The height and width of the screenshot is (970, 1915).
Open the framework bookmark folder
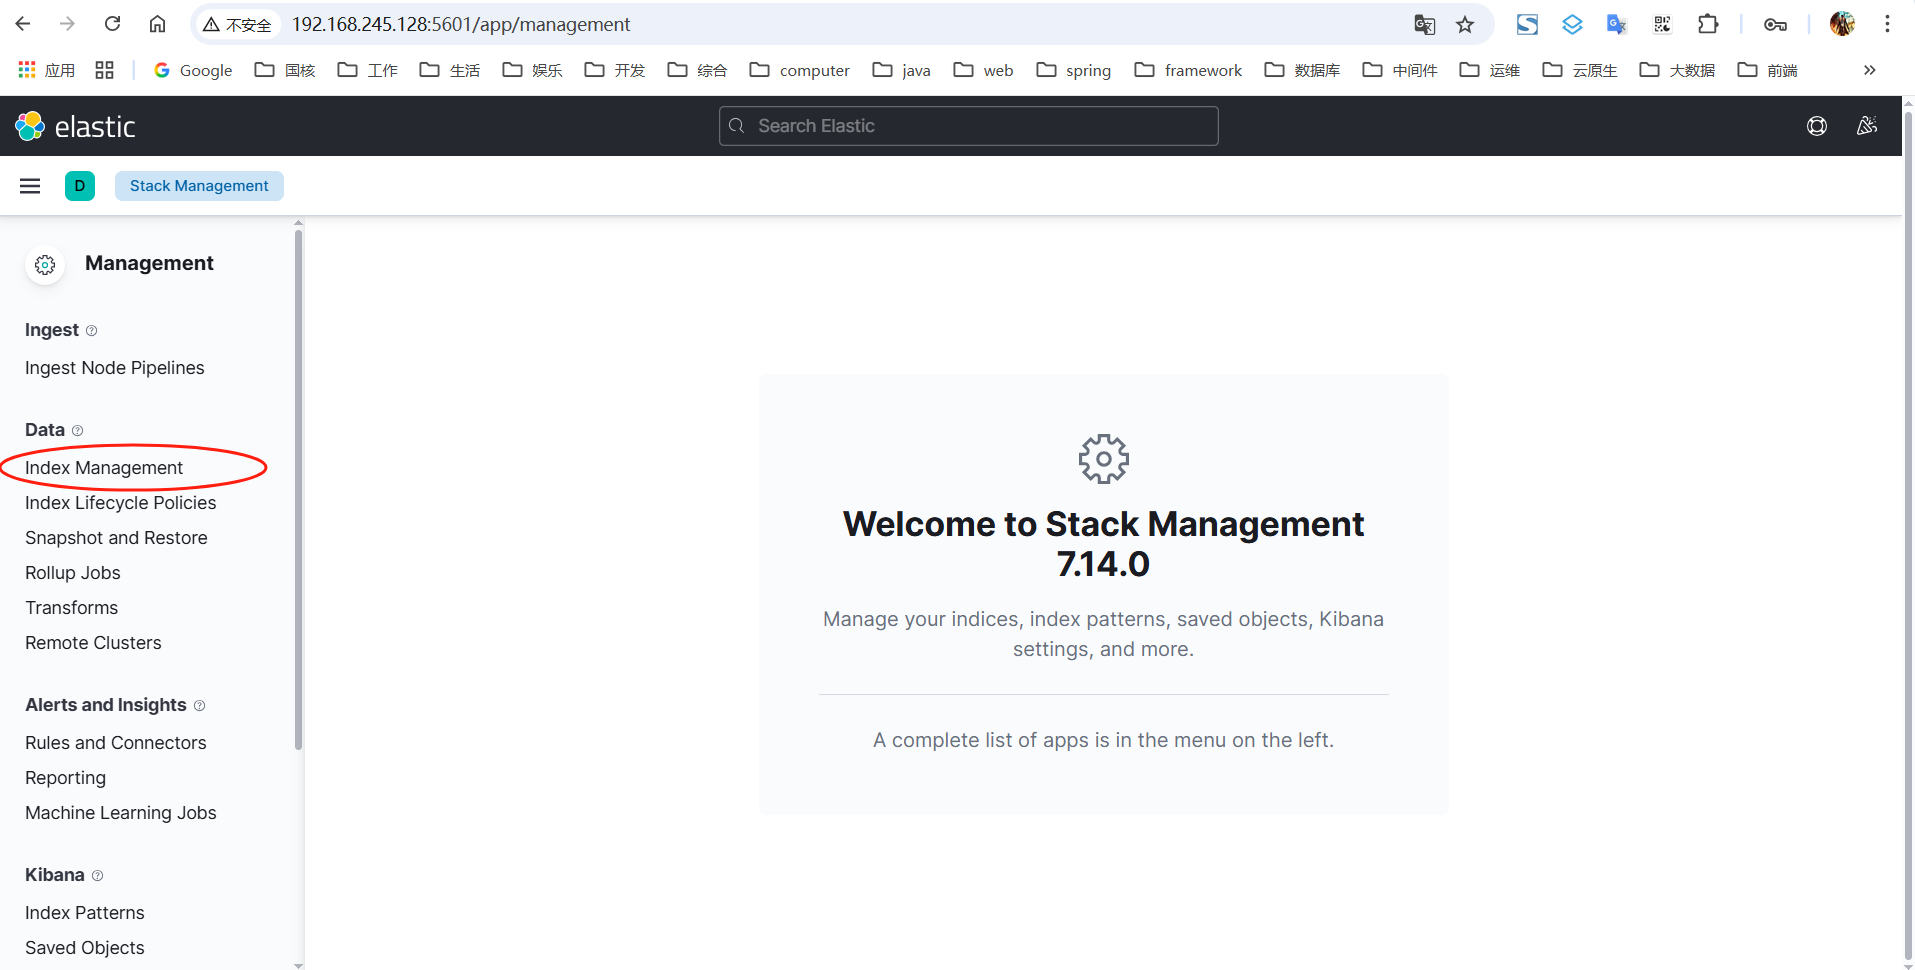coord(1188,70)
